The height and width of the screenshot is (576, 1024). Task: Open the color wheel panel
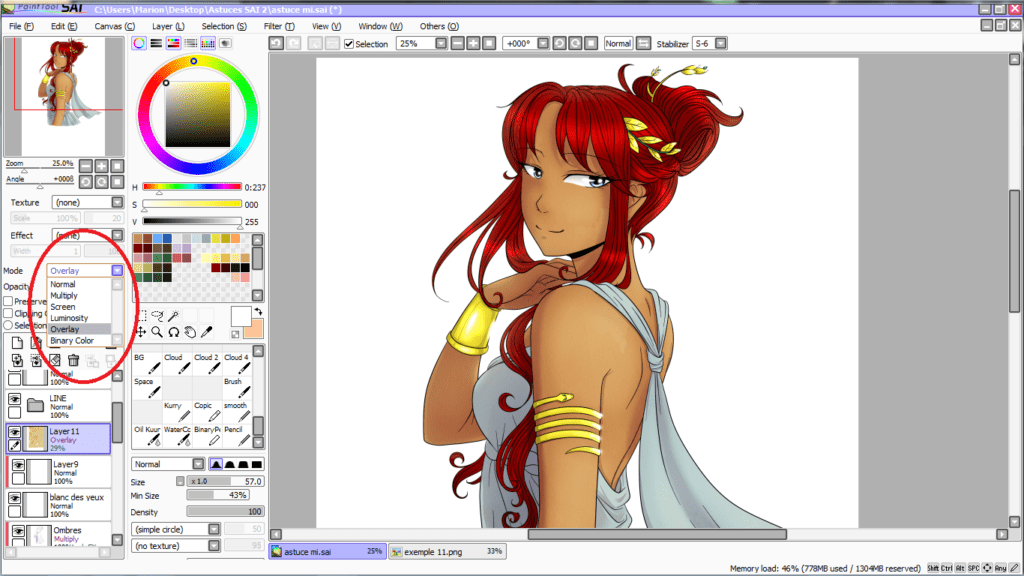tap(139, 43)
